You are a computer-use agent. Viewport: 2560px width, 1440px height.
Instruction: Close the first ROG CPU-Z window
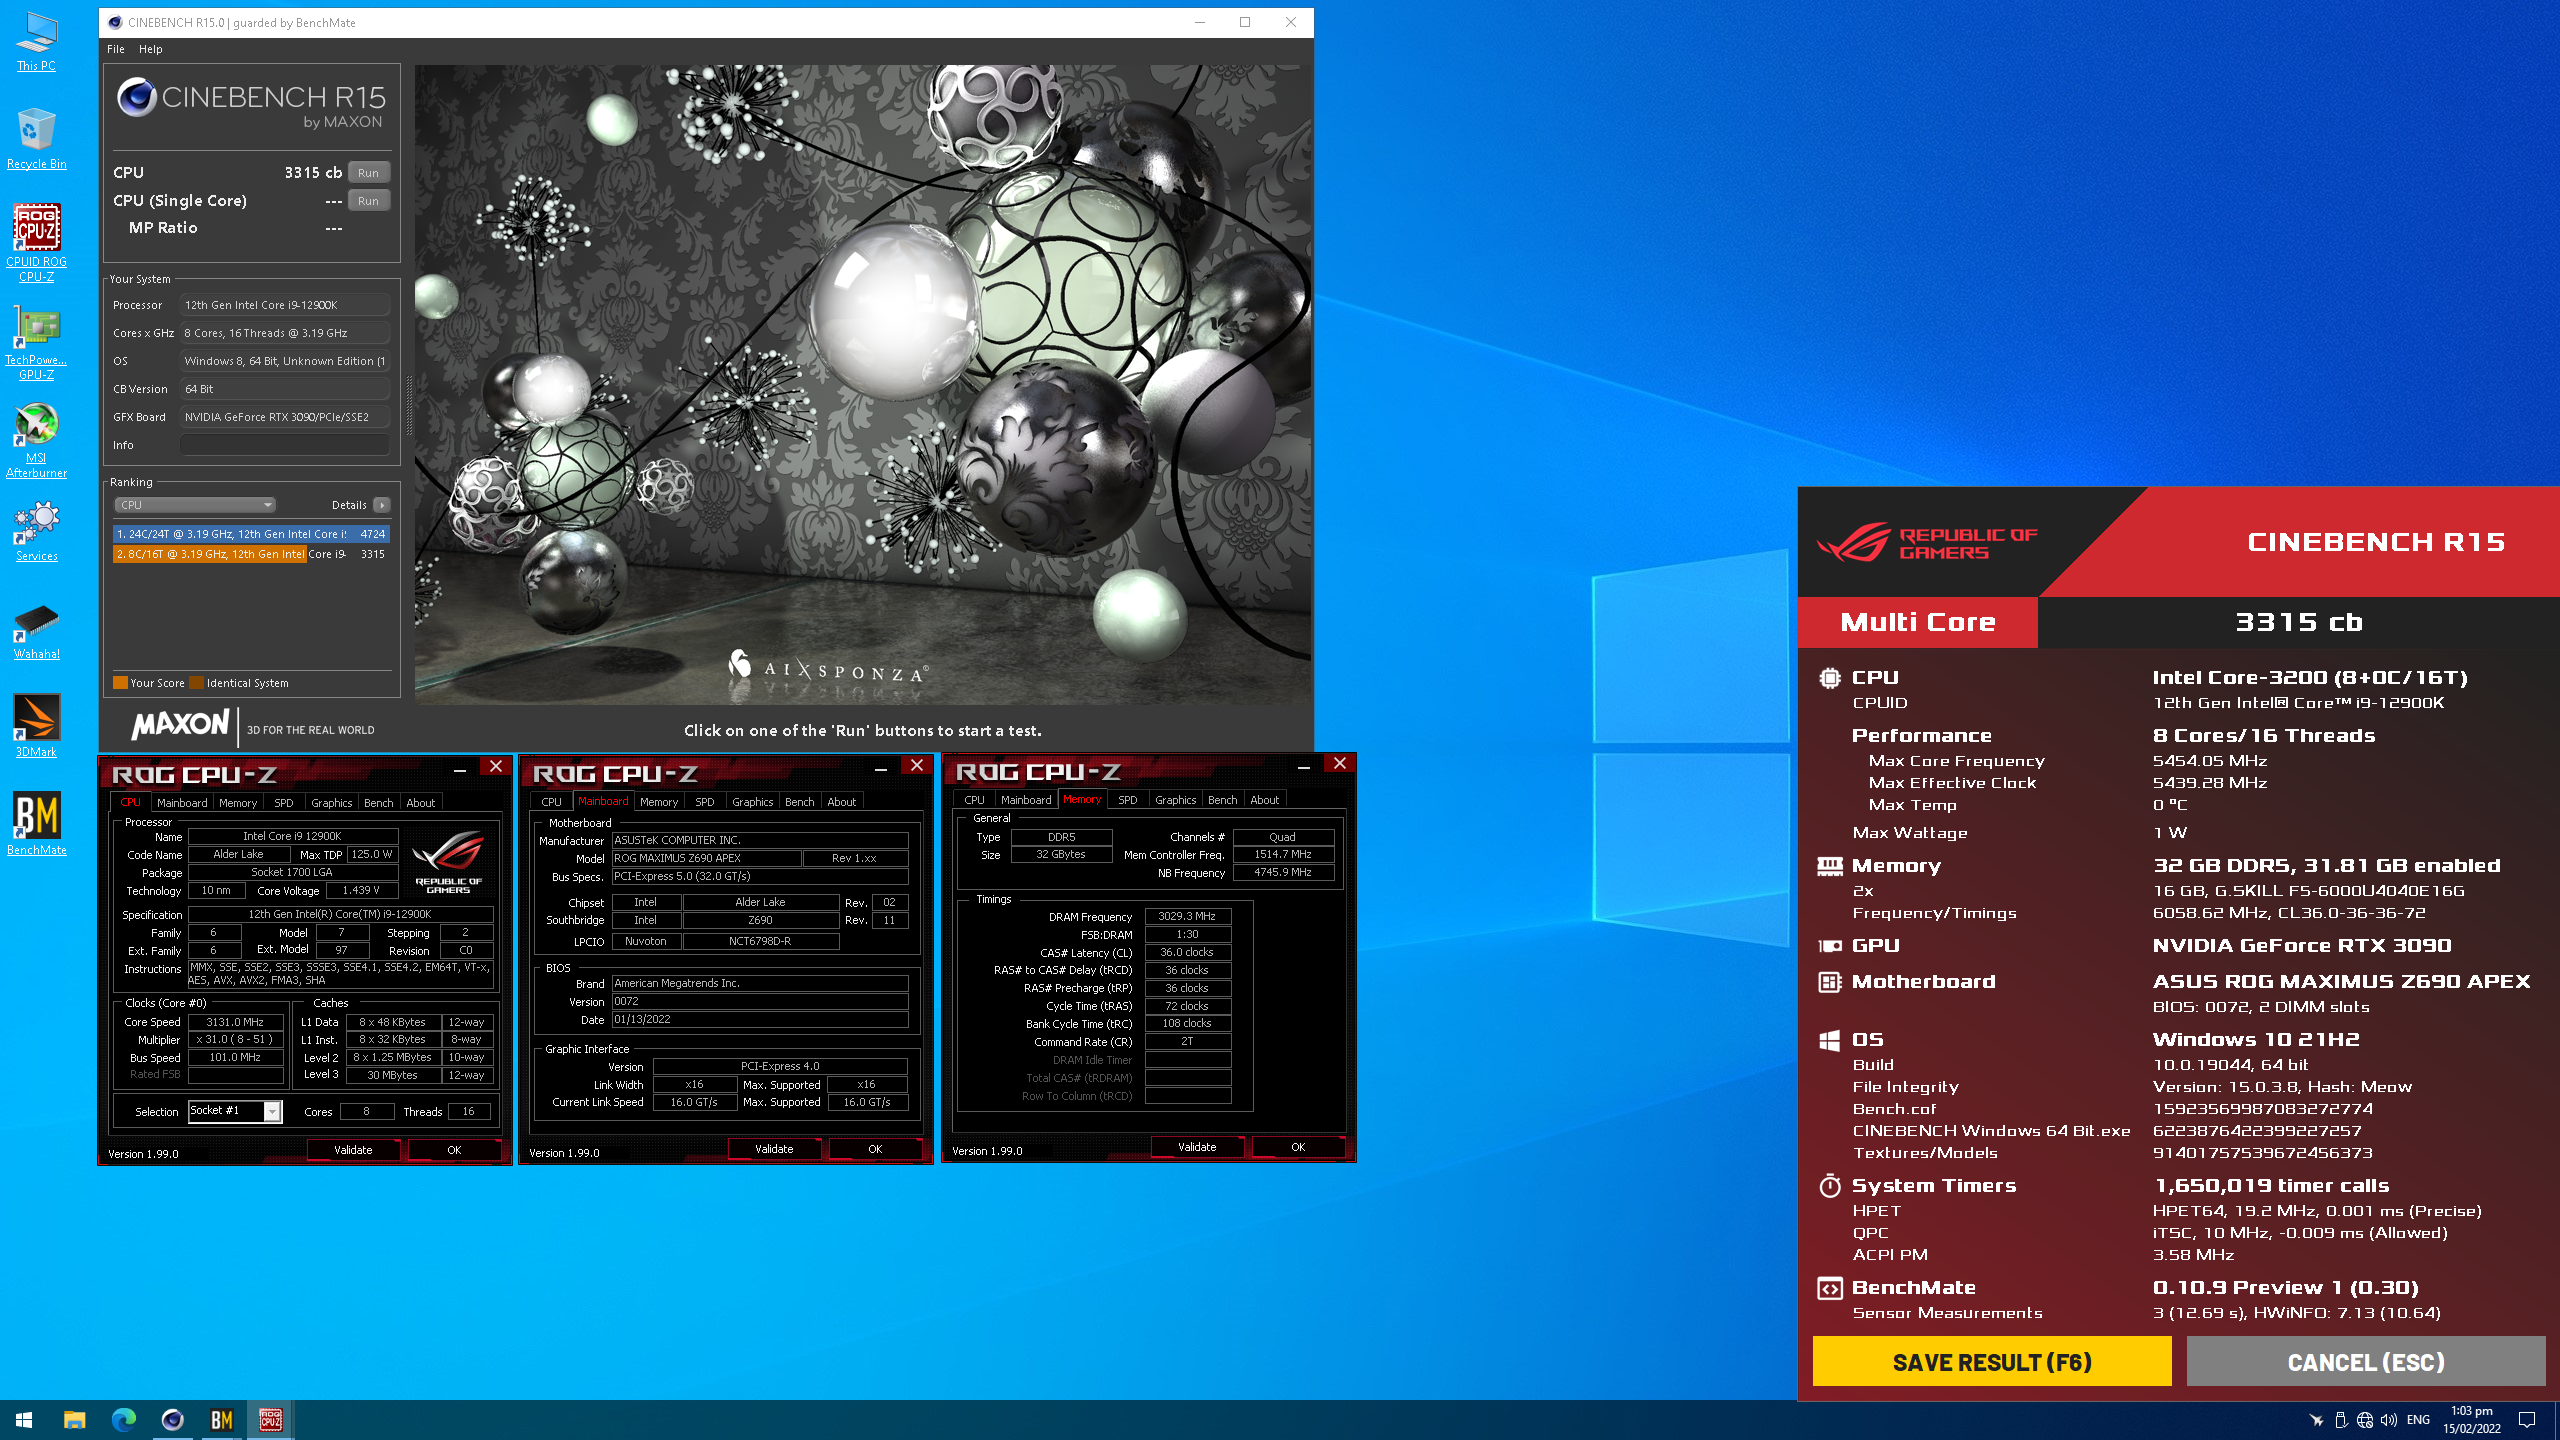[x=496, y=767]
